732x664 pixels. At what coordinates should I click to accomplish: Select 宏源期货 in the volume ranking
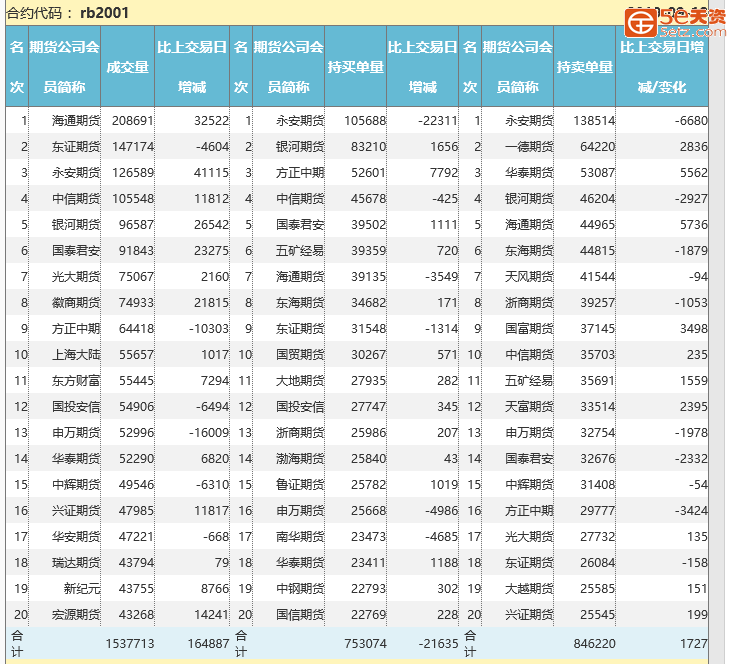[x=76, y=615]
